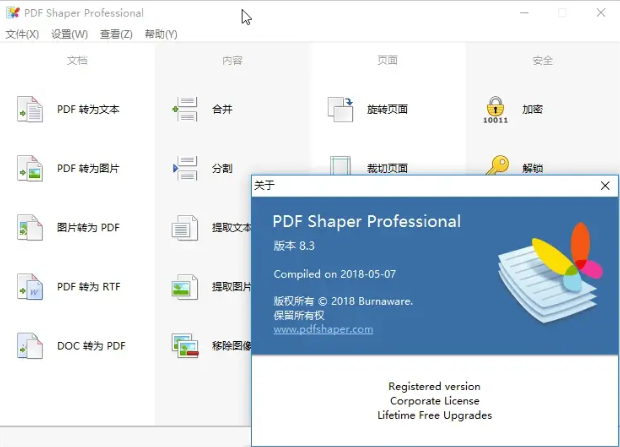Click the 解锁 label

coord(532,169)
